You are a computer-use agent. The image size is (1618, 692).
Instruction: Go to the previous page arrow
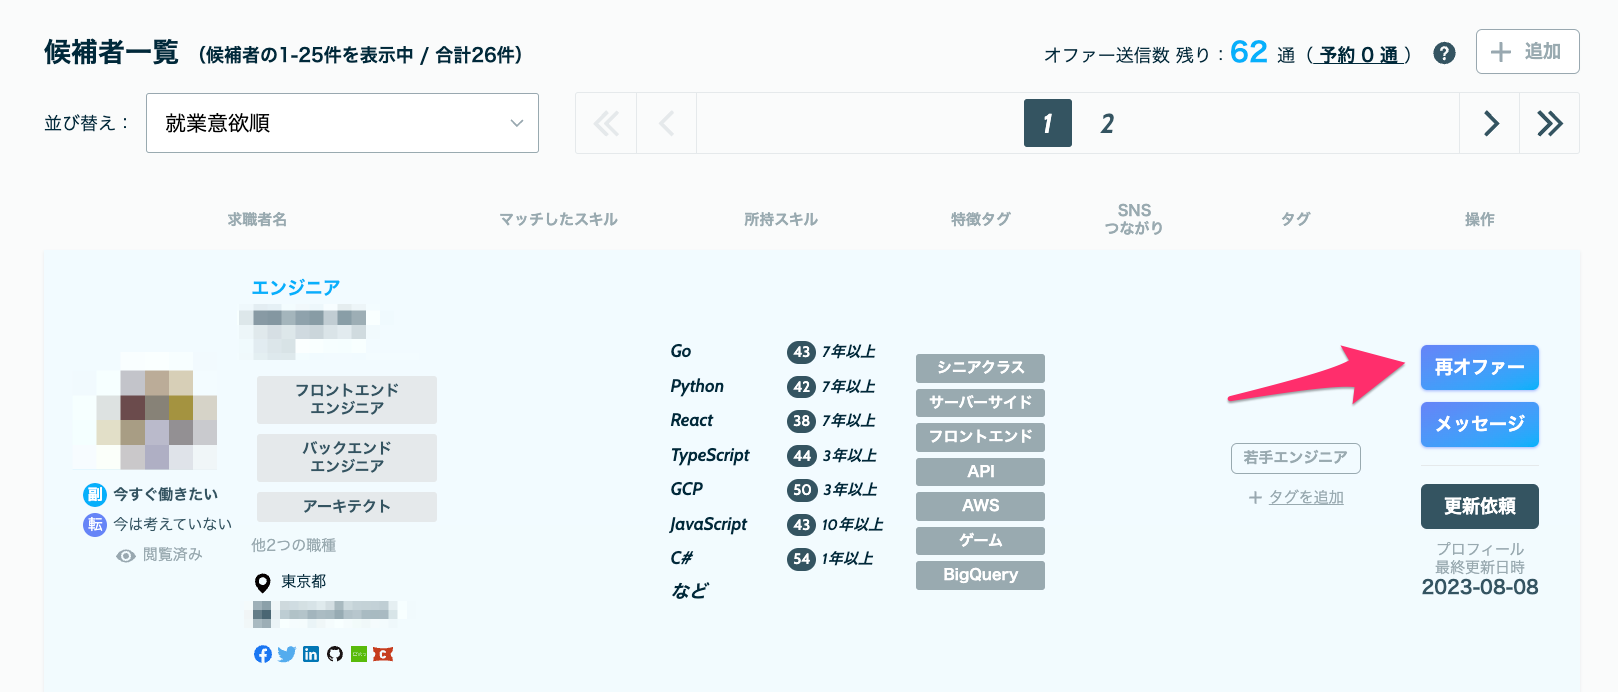[x=666, y=123]
